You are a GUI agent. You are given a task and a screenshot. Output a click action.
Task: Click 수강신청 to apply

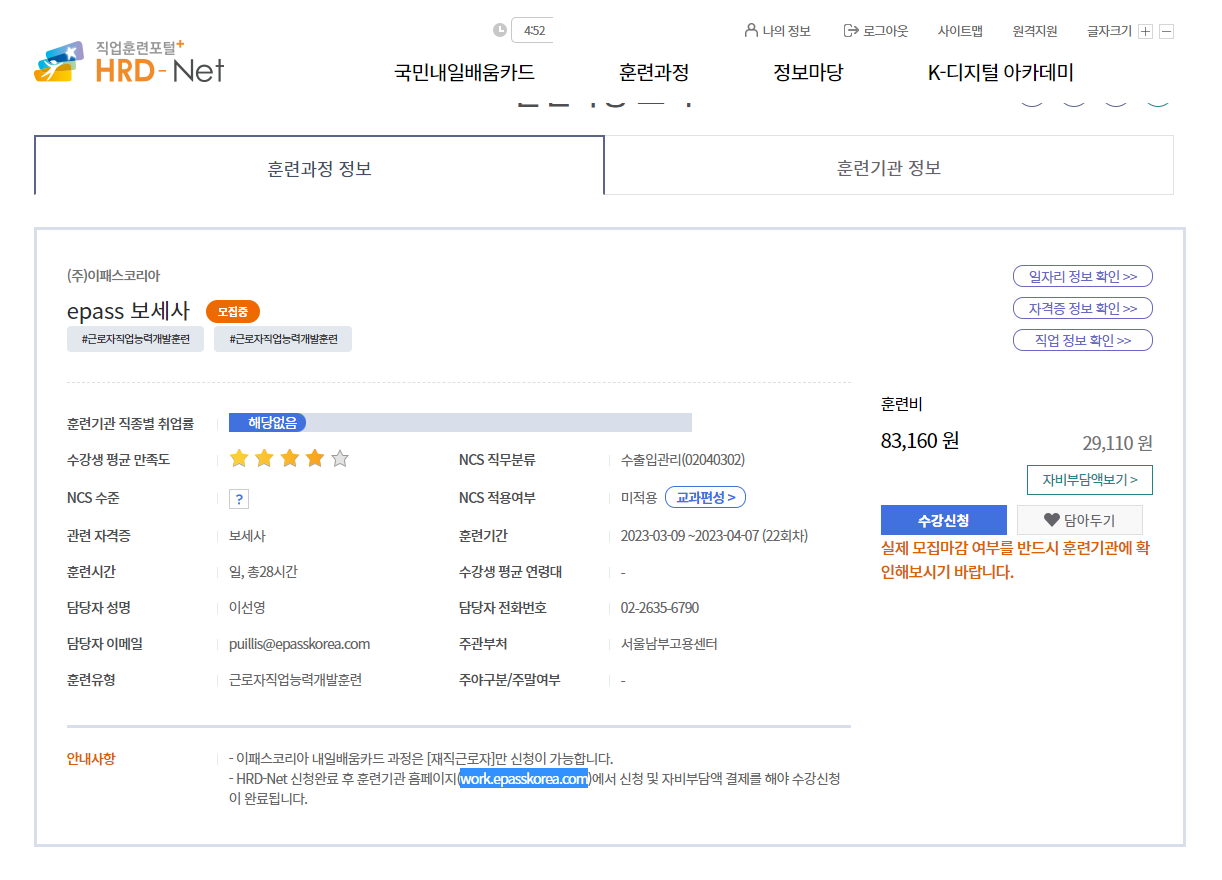944,520
